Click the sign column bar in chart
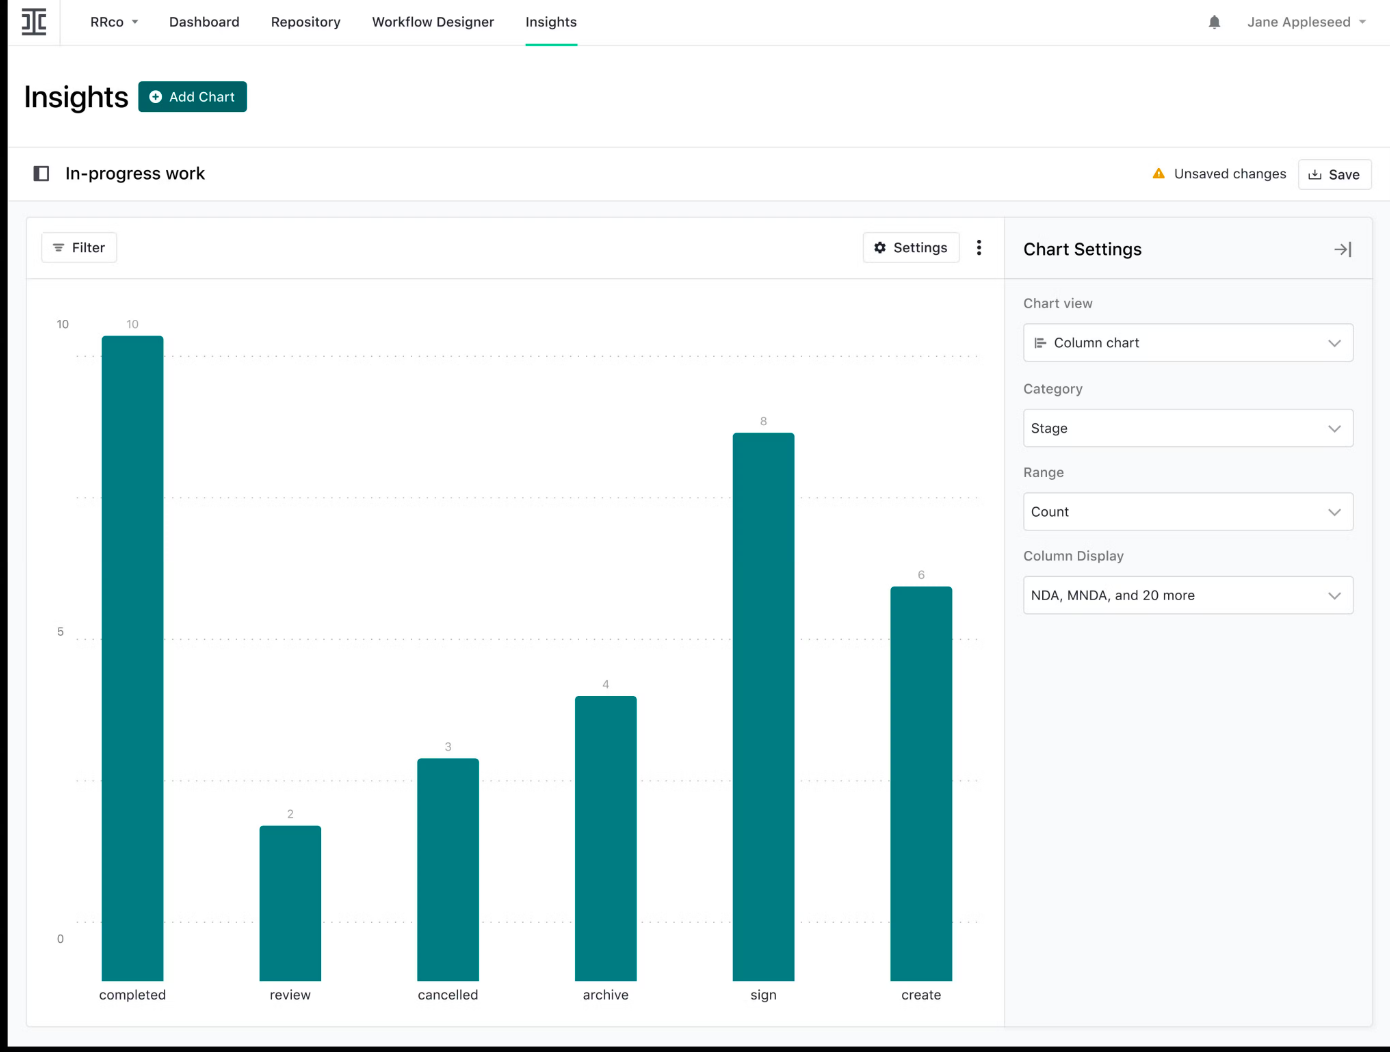1390x1052 pixels. coord(763,706)
